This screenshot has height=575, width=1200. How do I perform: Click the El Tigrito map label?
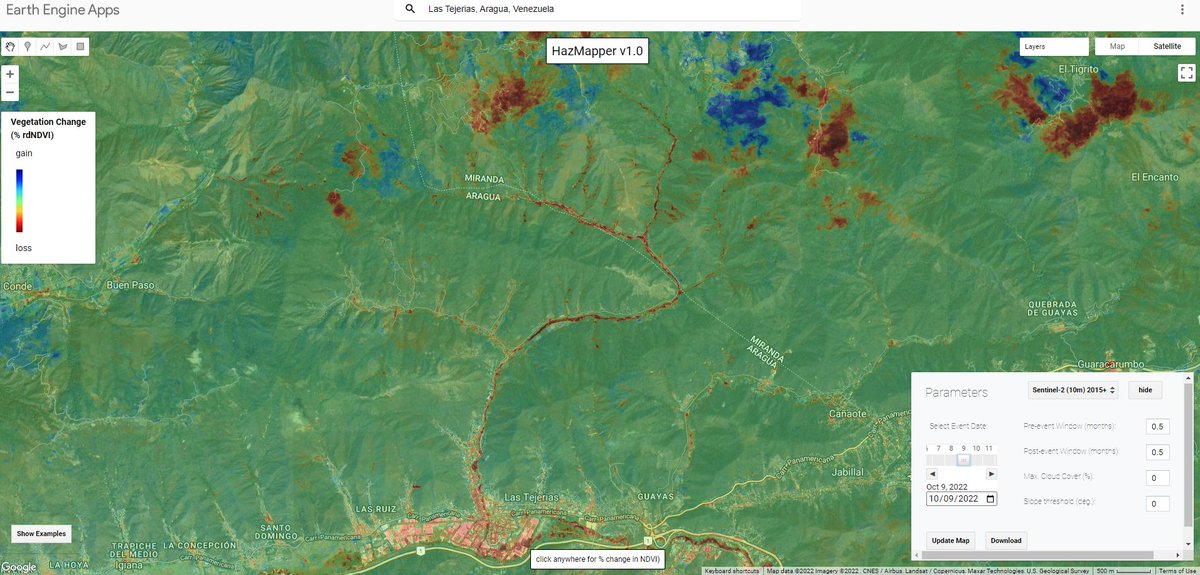tap(1078, 69)
